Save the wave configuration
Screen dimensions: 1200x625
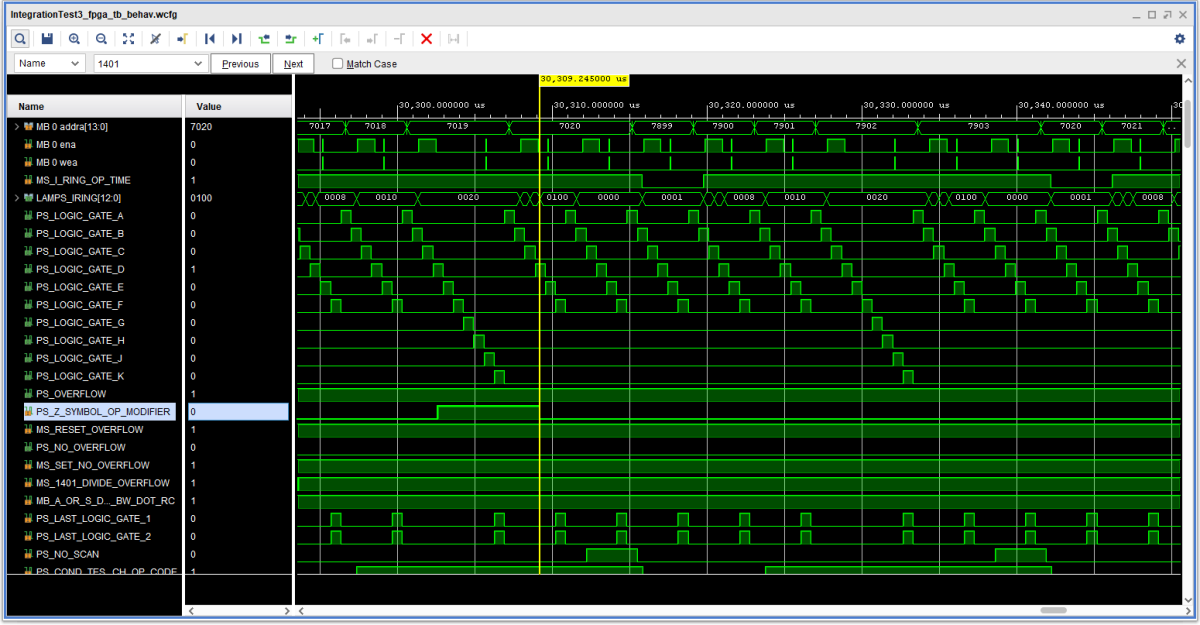[46, 38]
